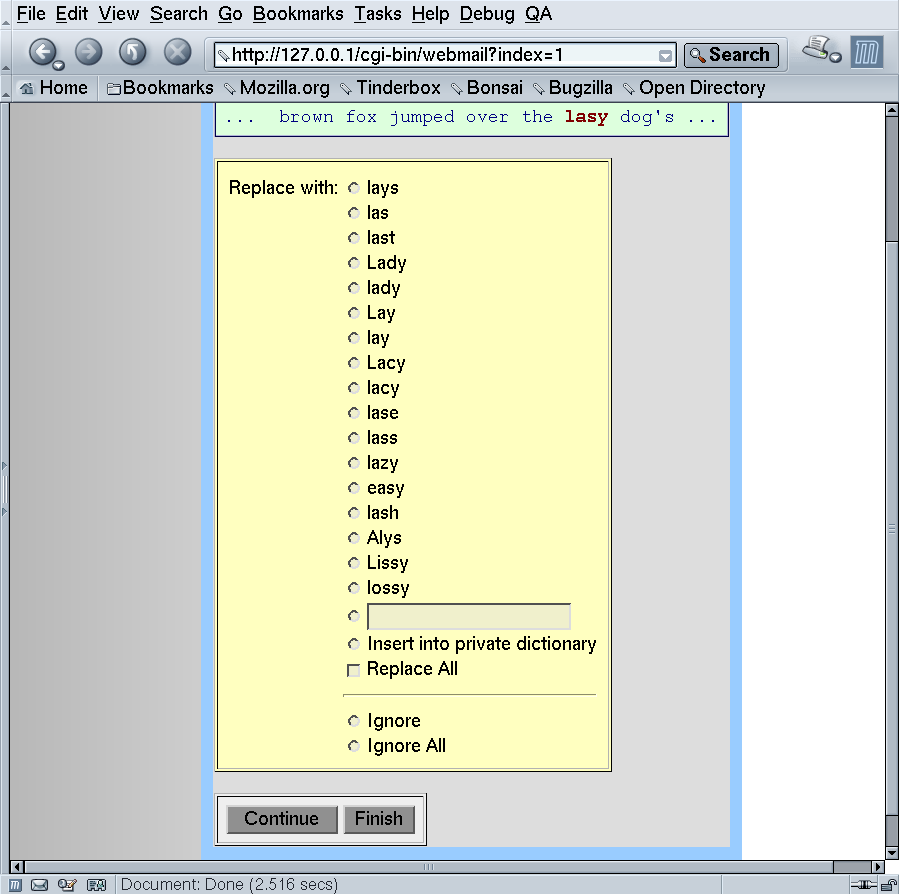Screen dimensions: 899x894
Task: Open the Mozilla.org bookmark link
Action: [x=277, y=88]
